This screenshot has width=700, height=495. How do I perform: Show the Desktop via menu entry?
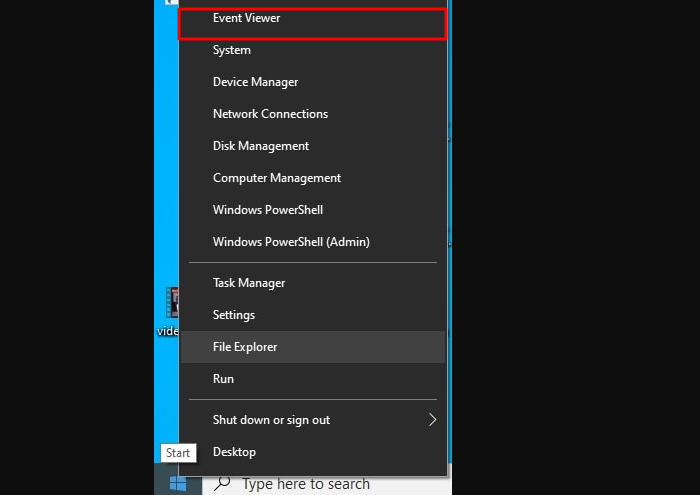tap(312, 452)
